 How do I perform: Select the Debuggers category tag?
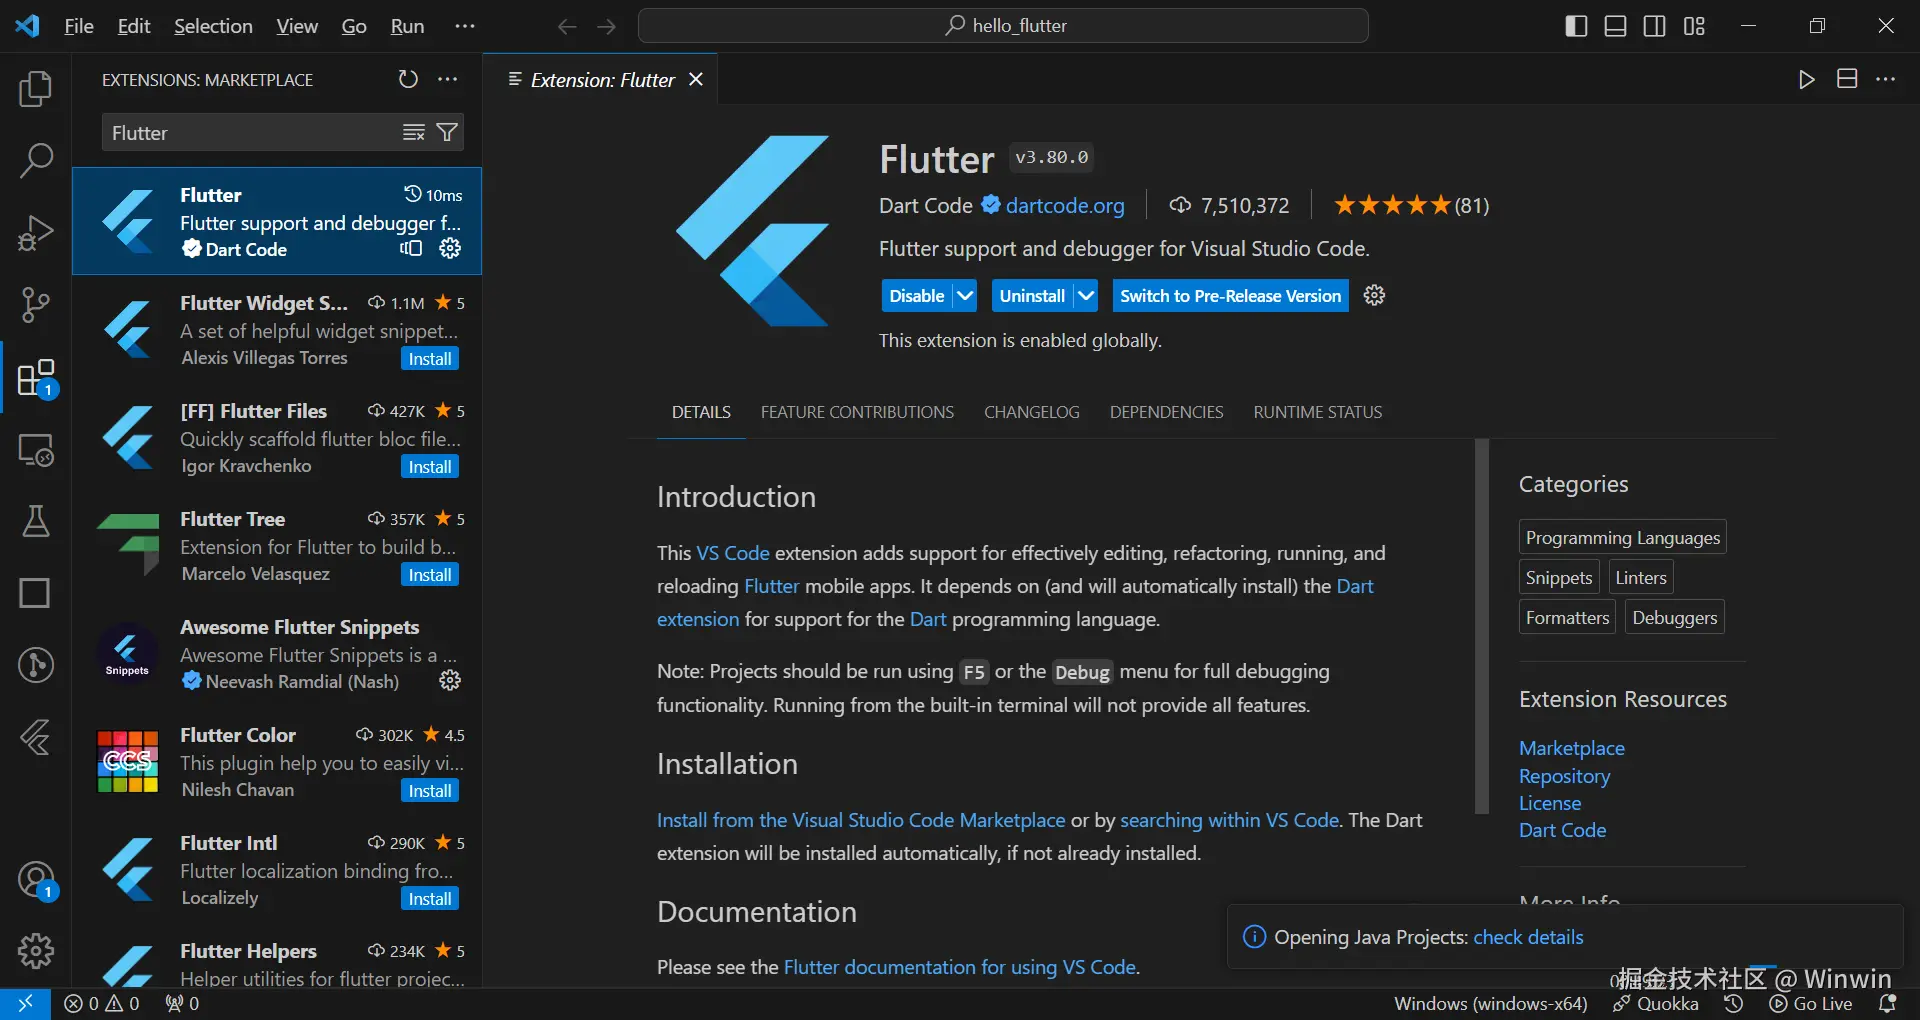(1674, 617)
